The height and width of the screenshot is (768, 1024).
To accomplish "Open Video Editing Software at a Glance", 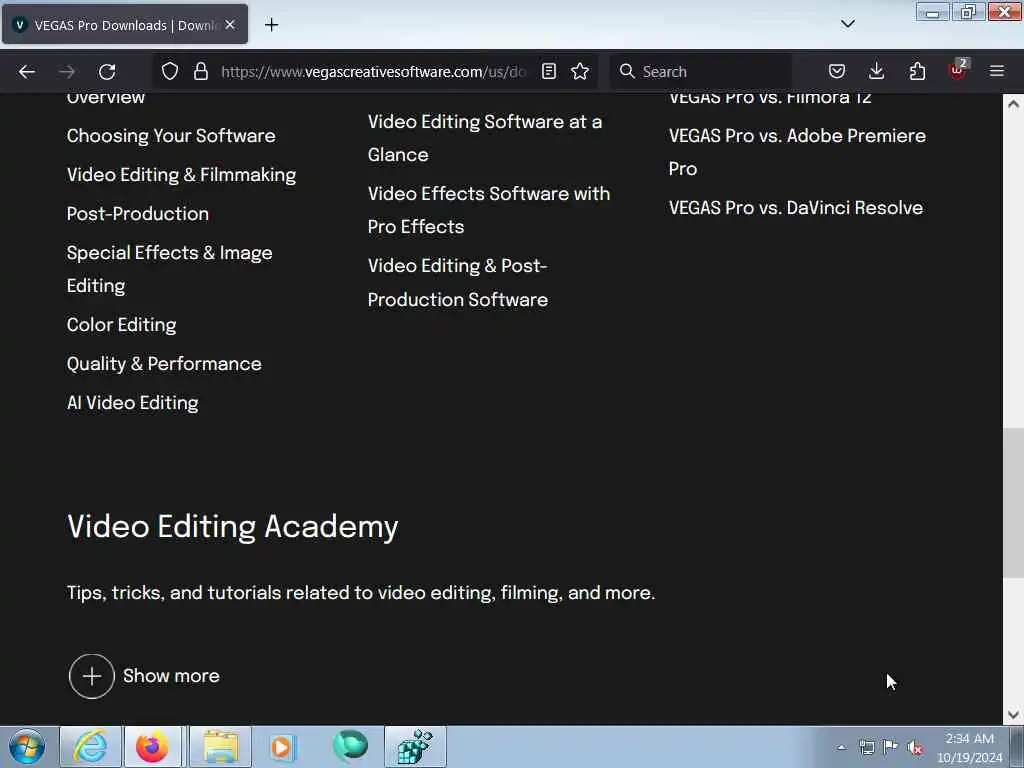I will [485, 138].
